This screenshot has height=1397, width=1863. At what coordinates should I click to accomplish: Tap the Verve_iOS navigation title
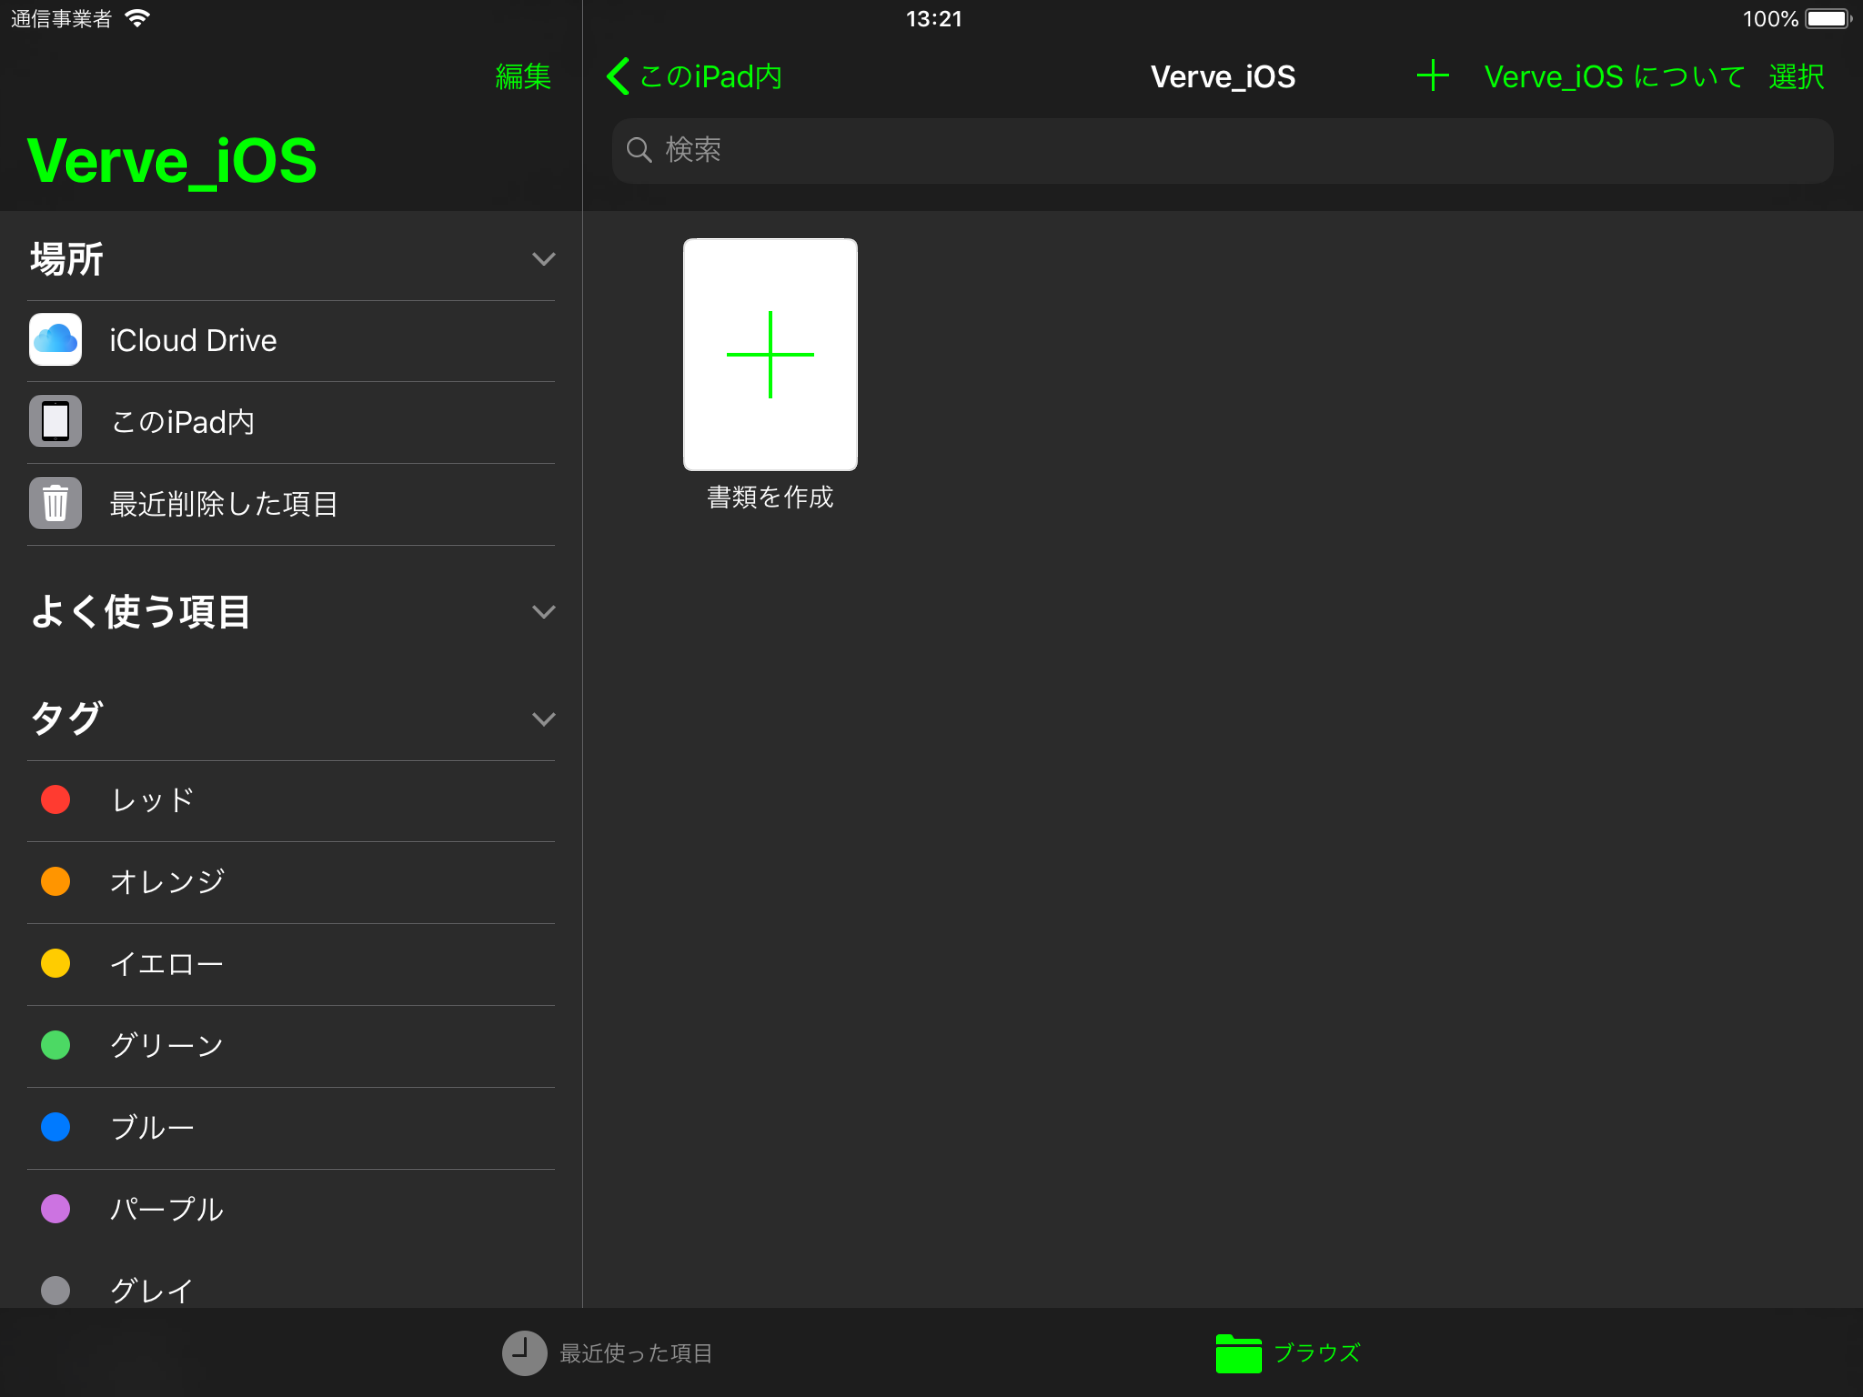coord(1222,77)
